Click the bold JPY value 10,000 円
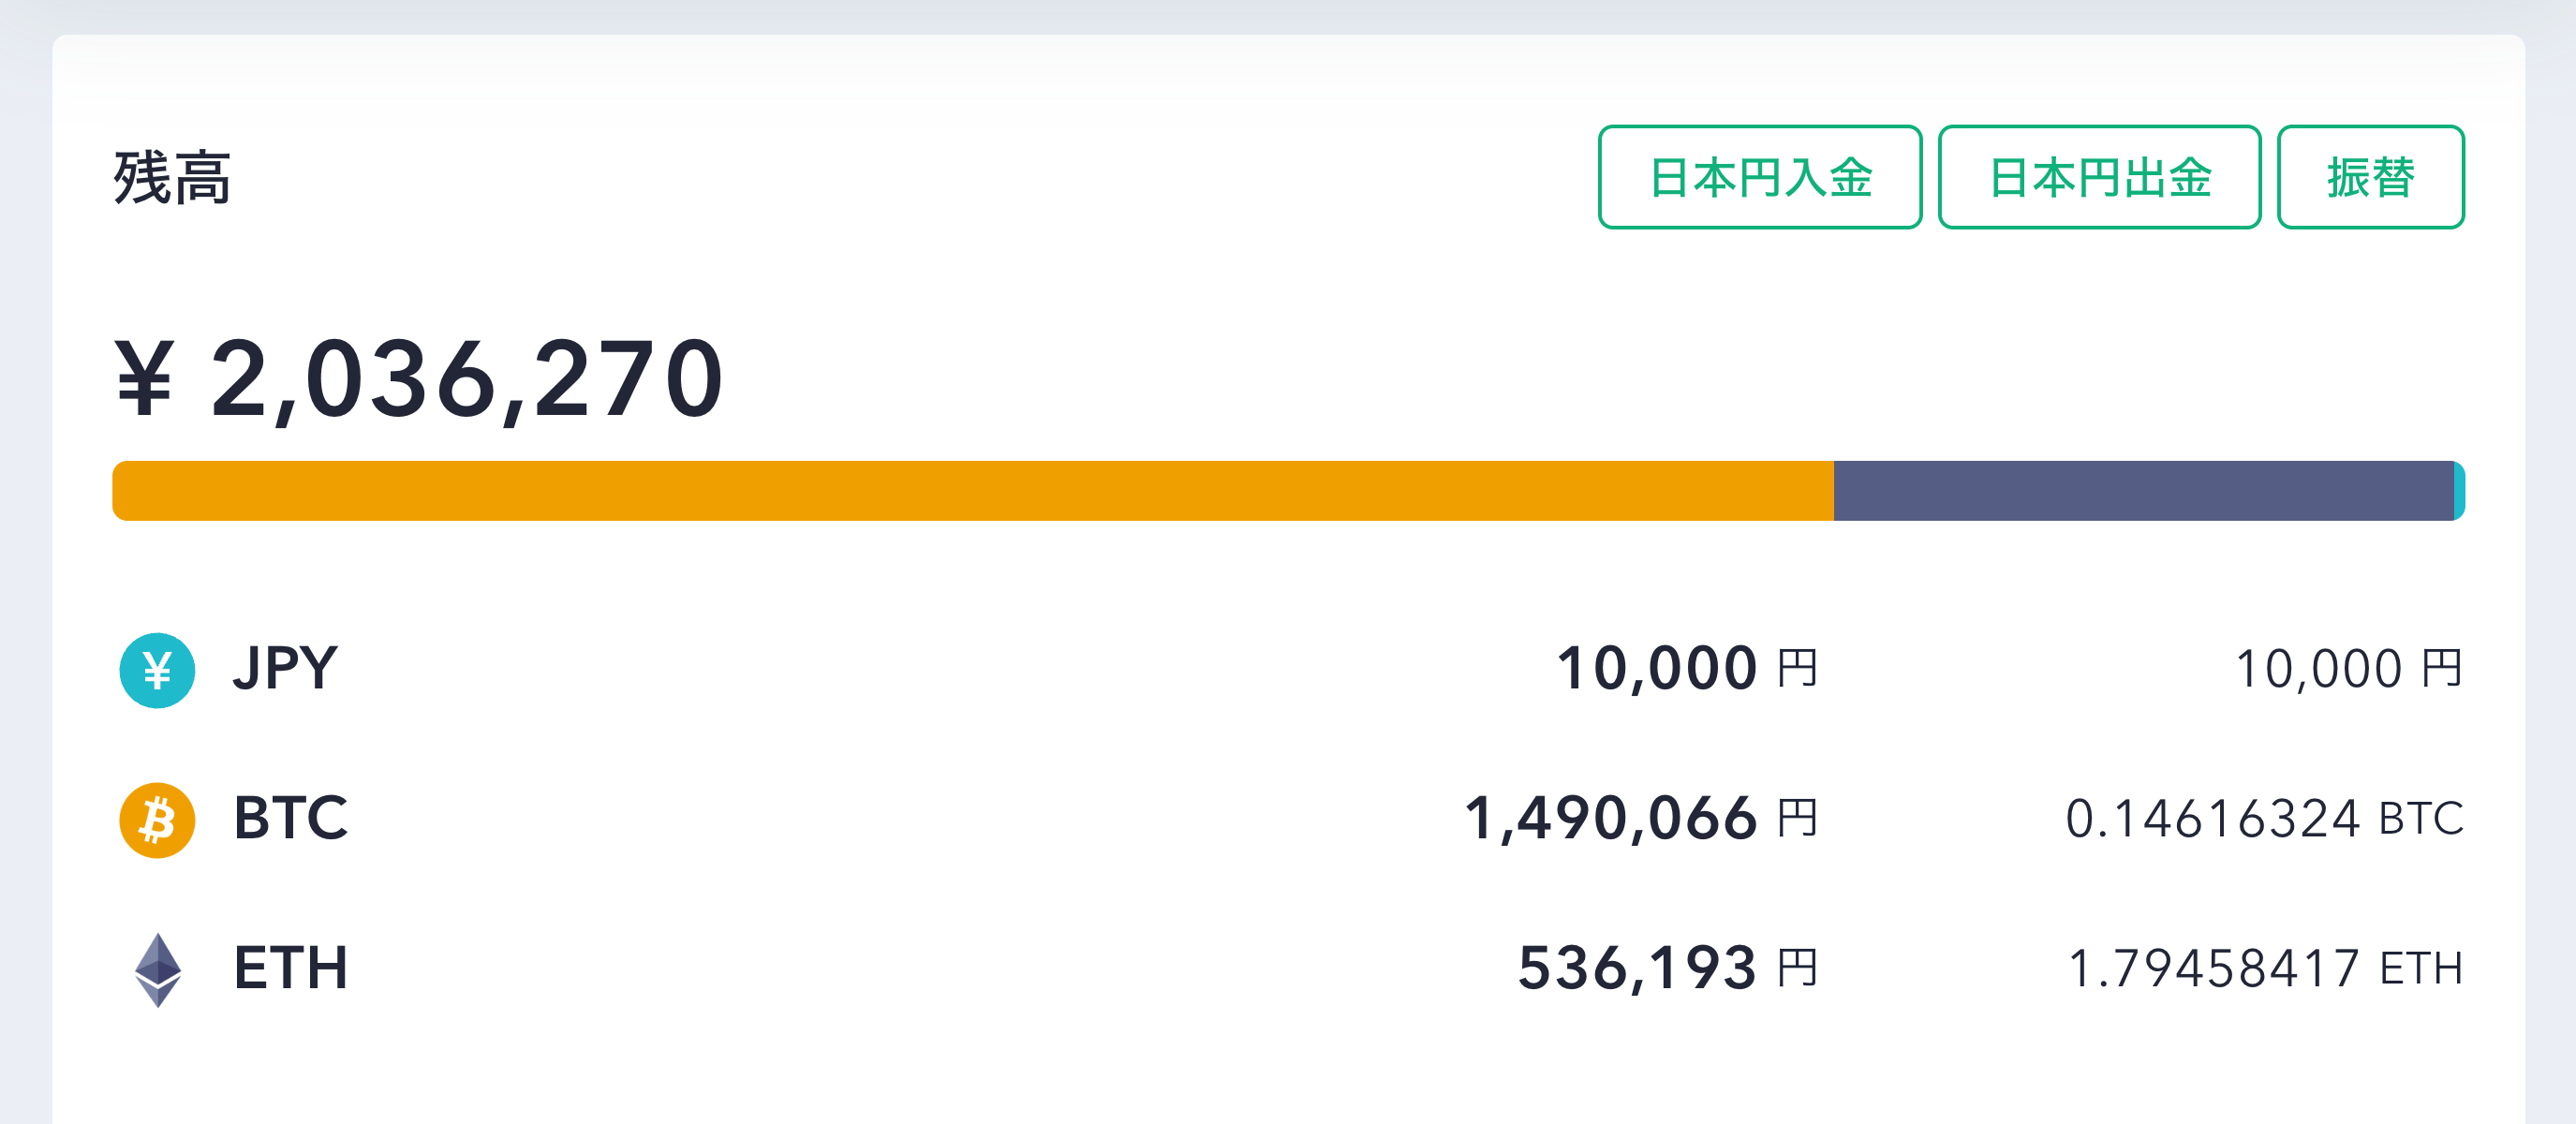 [x=1687, y=668]
